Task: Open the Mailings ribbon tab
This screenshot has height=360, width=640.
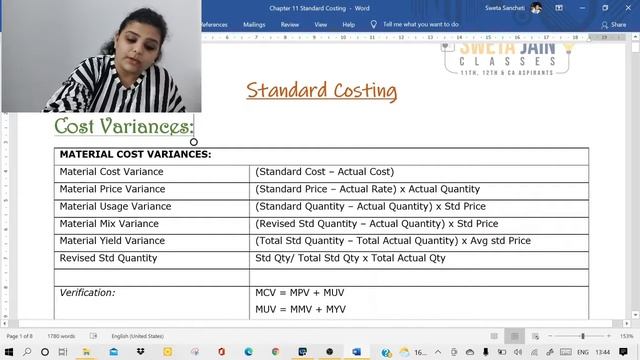Action: tap(254, 24)
